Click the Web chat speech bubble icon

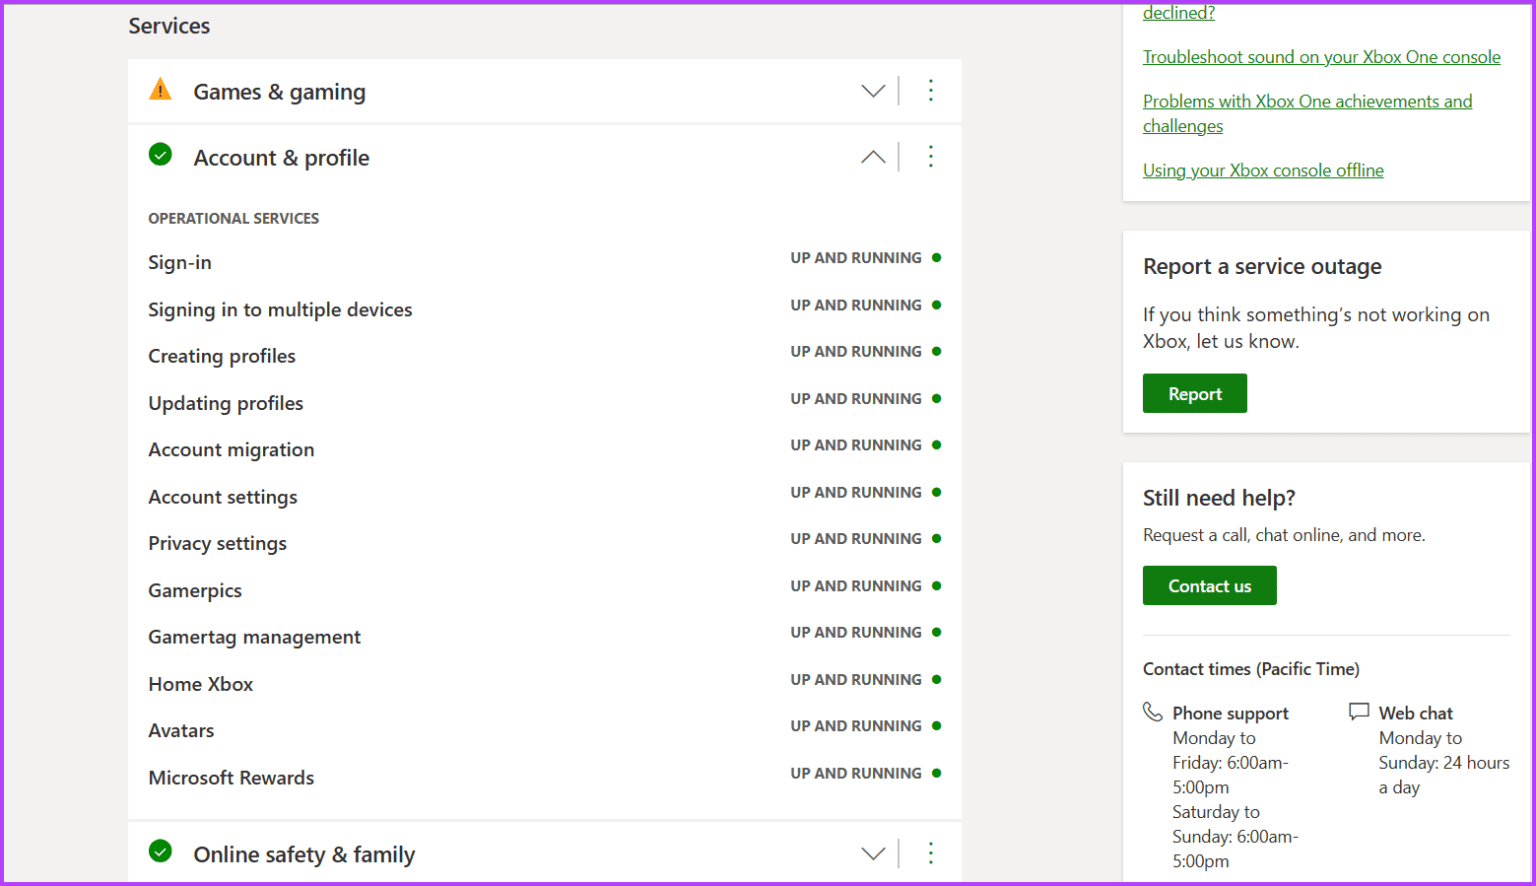point(1359,712)
